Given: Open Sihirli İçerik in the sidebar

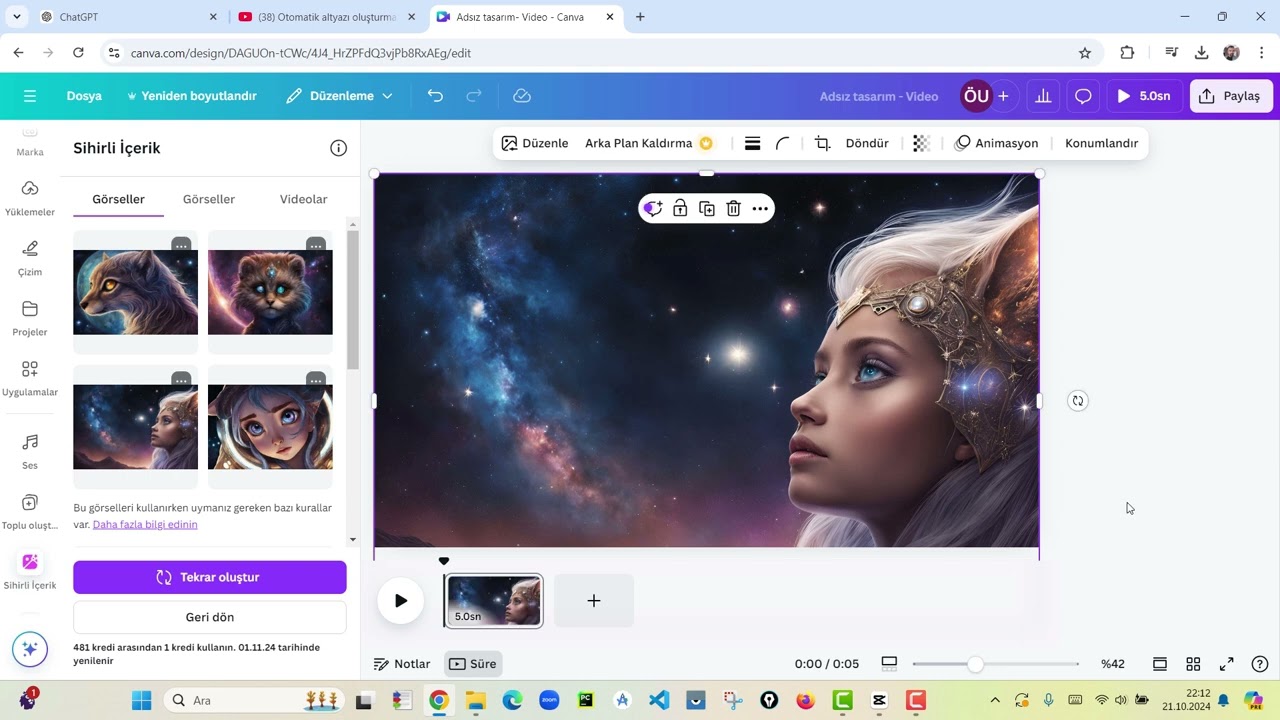Looking at the screenshot, I should tap(30, 572).
